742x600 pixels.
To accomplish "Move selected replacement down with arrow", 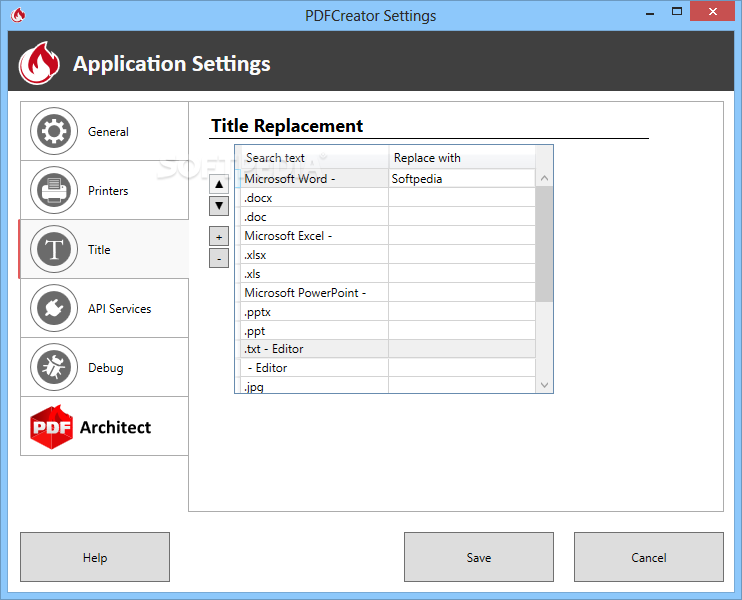I will point(219,206).
